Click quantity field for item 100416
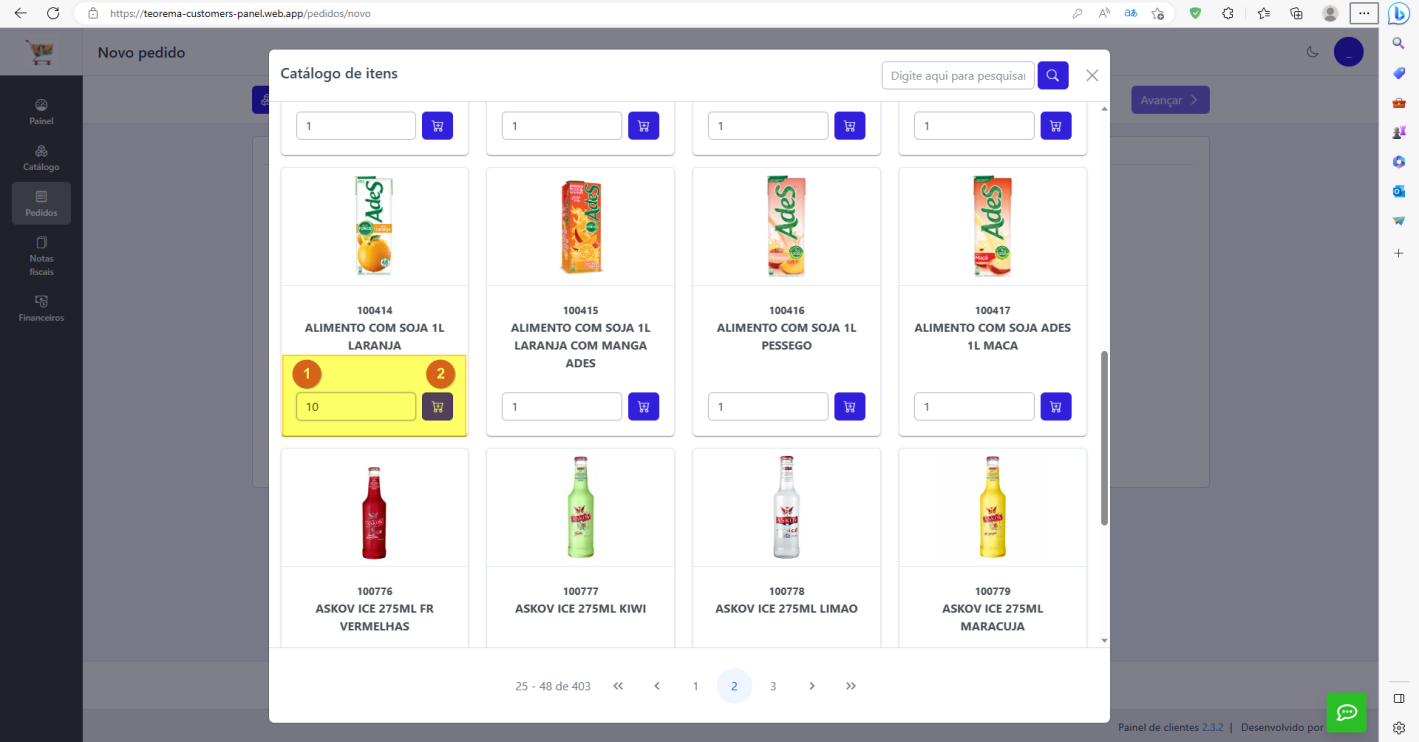This screenshot has width=1419, height=742. [x=768, y=407]
